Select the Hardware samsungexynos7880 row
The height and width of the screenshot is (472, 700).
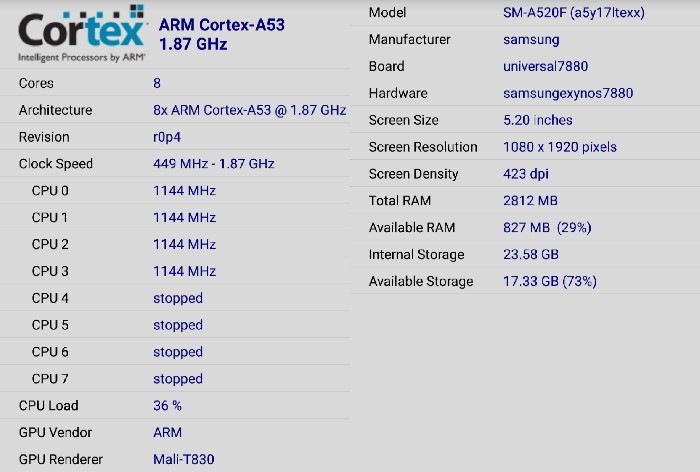coord(525,93)
